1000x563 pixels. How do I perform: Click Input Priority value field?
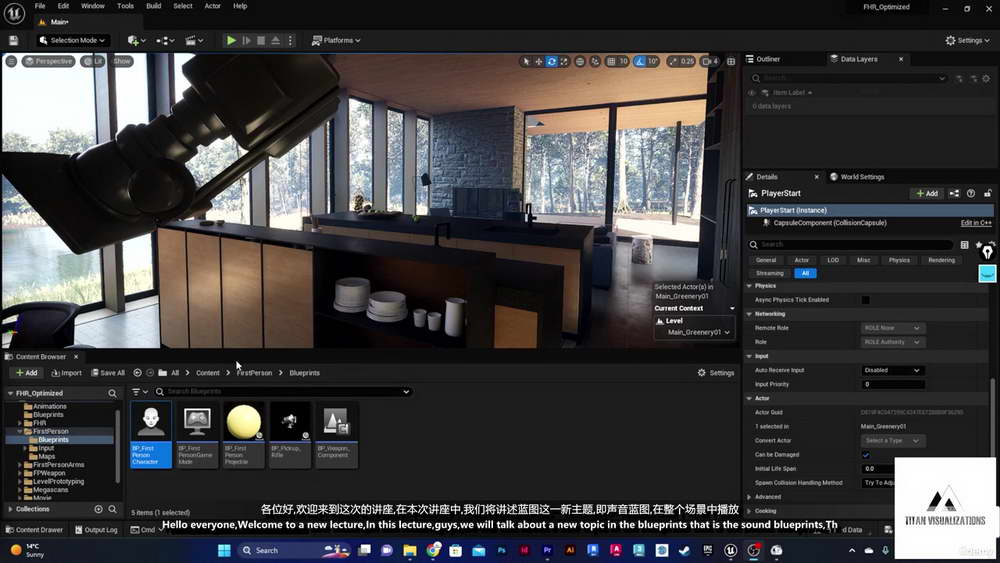click(x=892, y=384)
